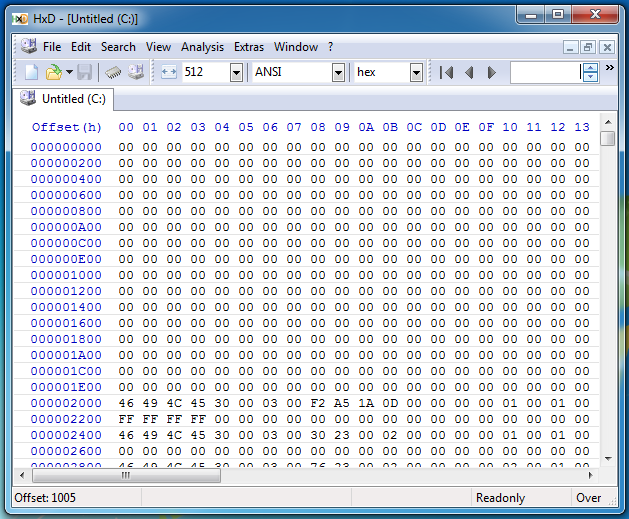Click the horizontal scrollbar right arrow
This screenshot has height=519, width=629.
(x=590, y=475)
